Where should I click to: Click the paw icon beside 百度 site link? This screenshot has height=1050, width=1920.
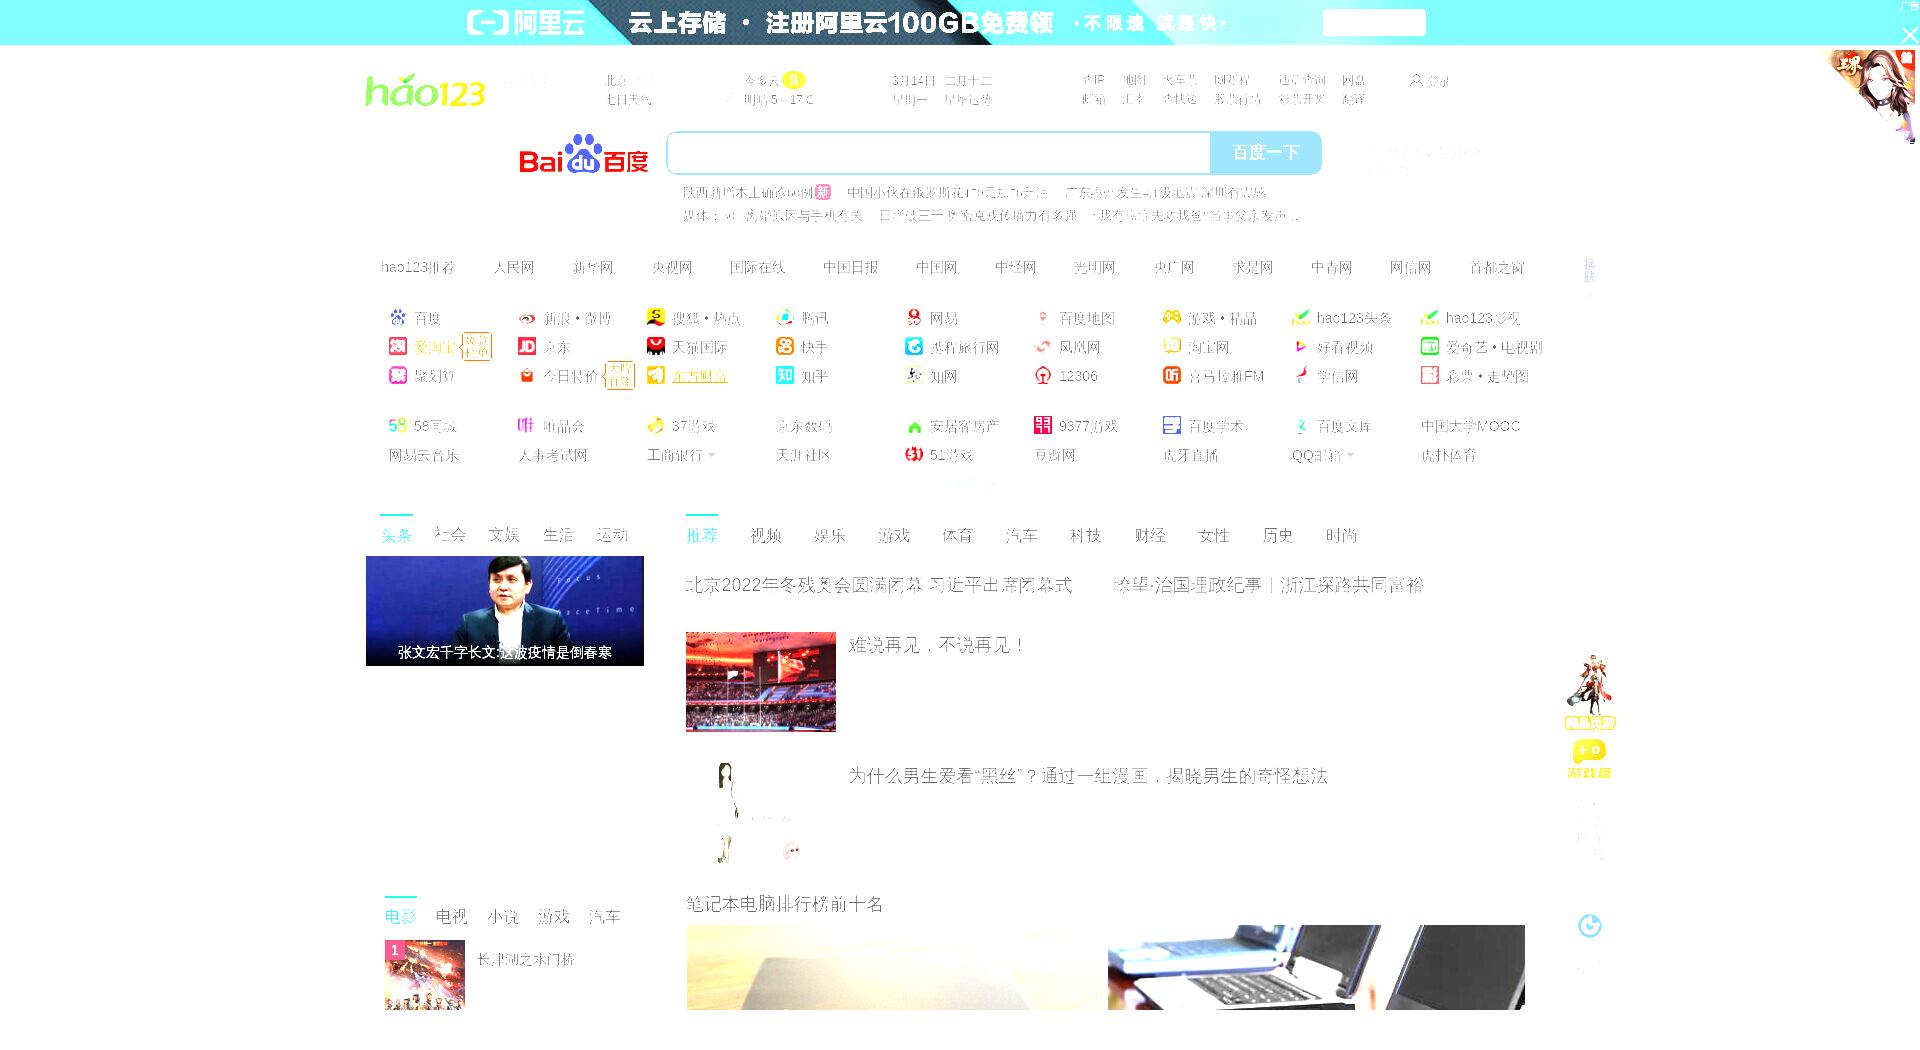pyautogui.click(x=398, y=317)
